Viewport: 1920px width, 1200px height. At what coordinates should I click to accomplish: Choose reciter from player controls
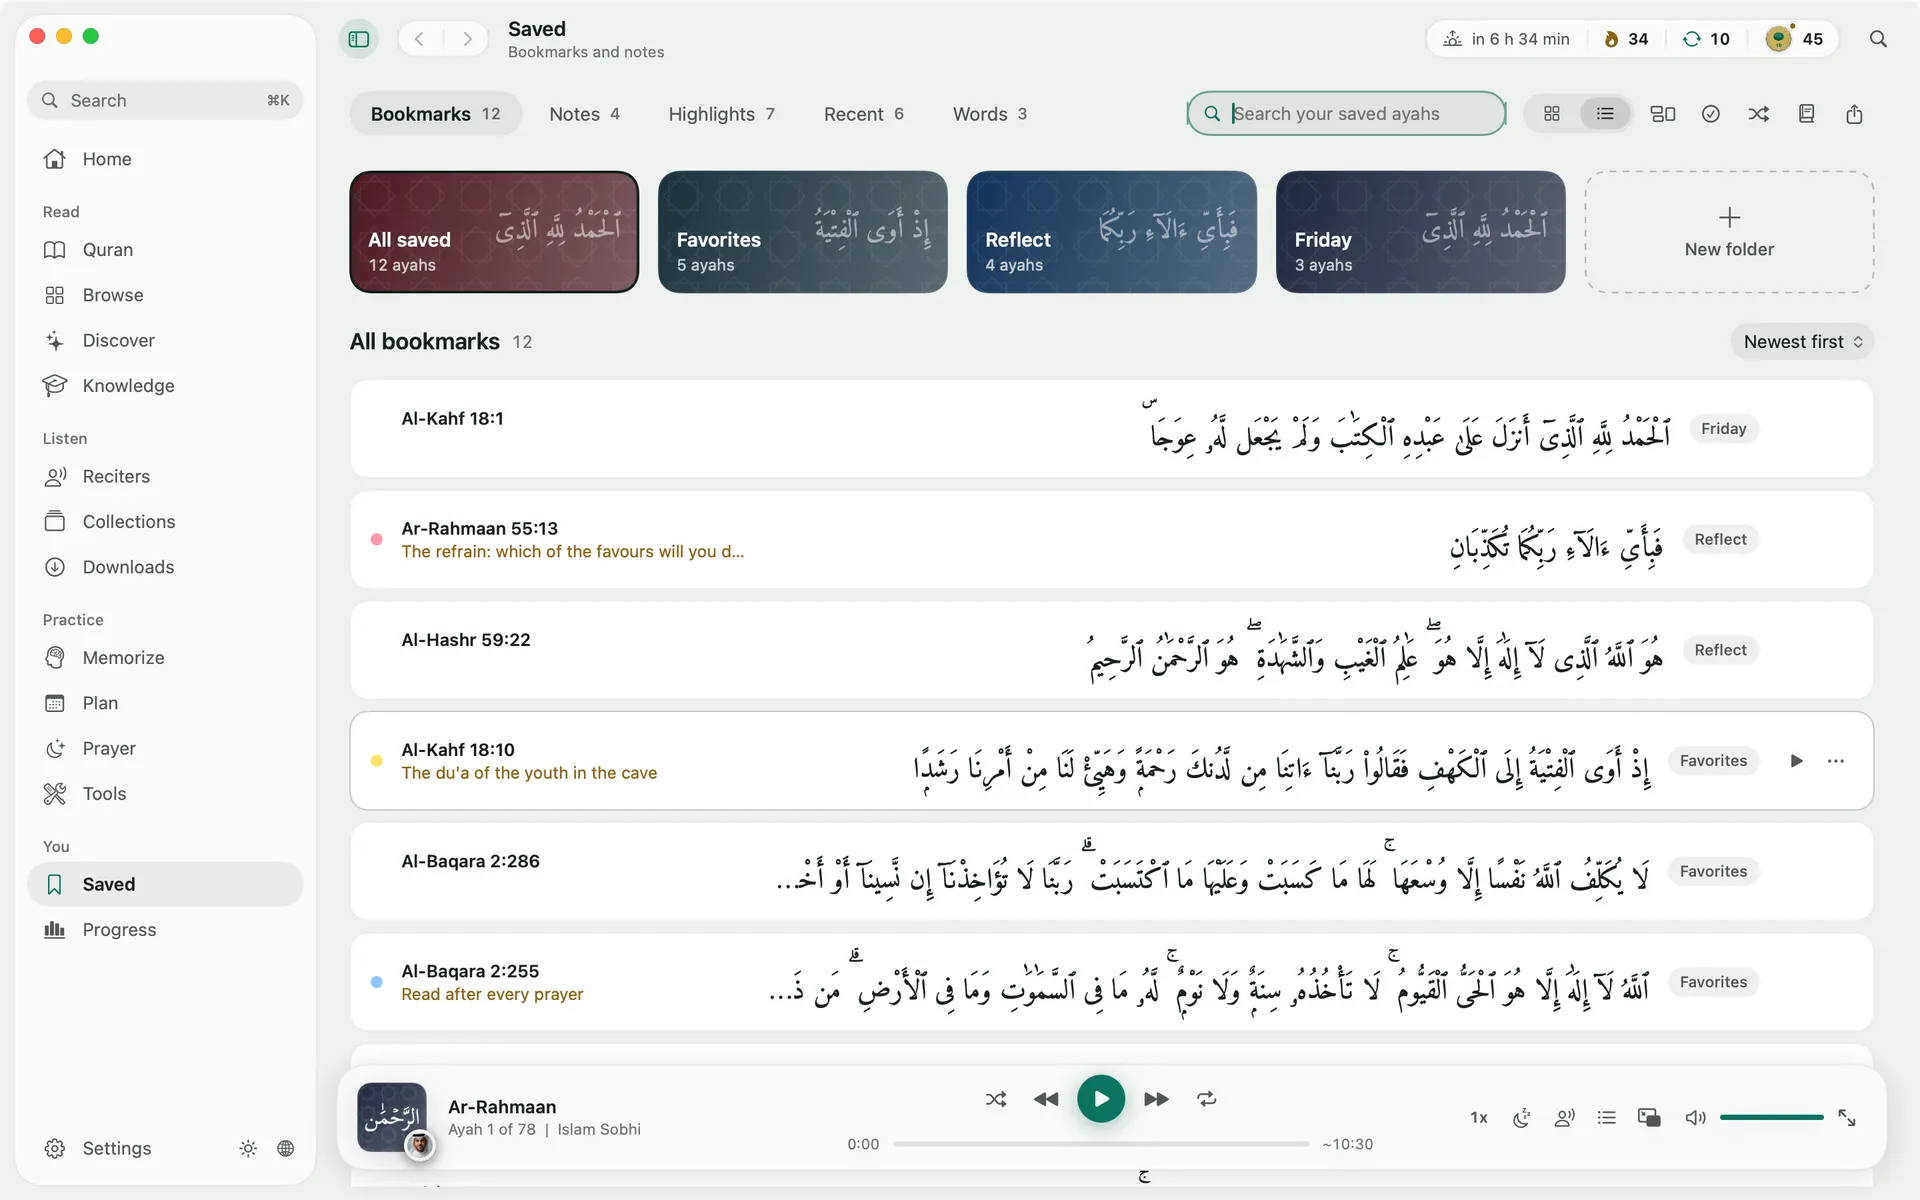pyautogui.click(x=1565, y=1118)
